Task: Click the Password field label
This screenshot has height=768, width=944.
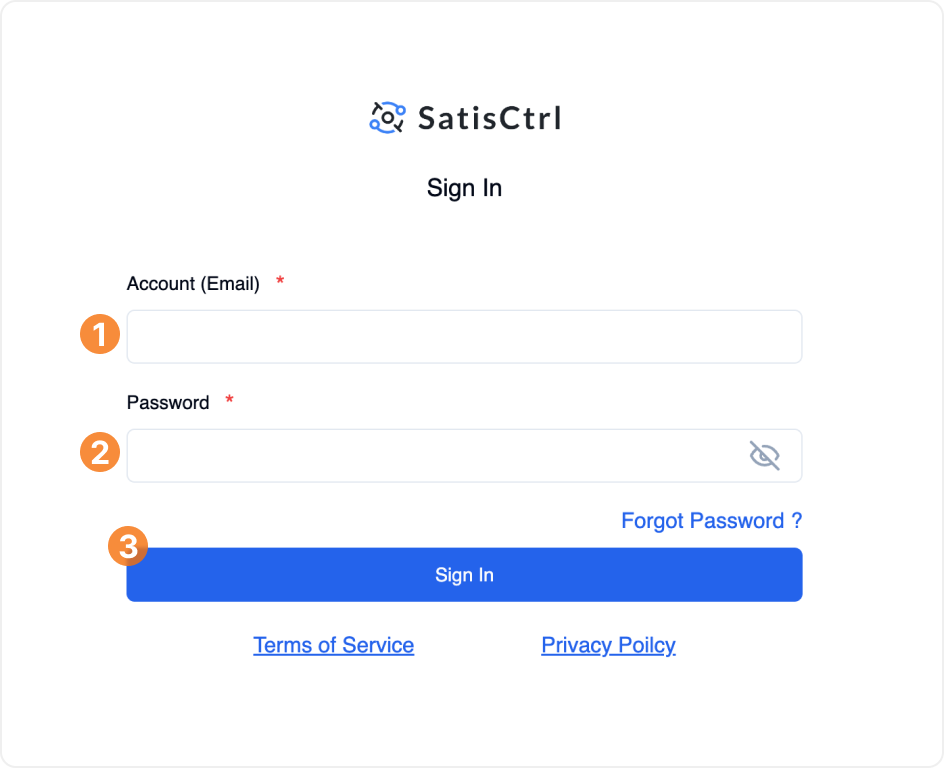Action: coord(168,403)
